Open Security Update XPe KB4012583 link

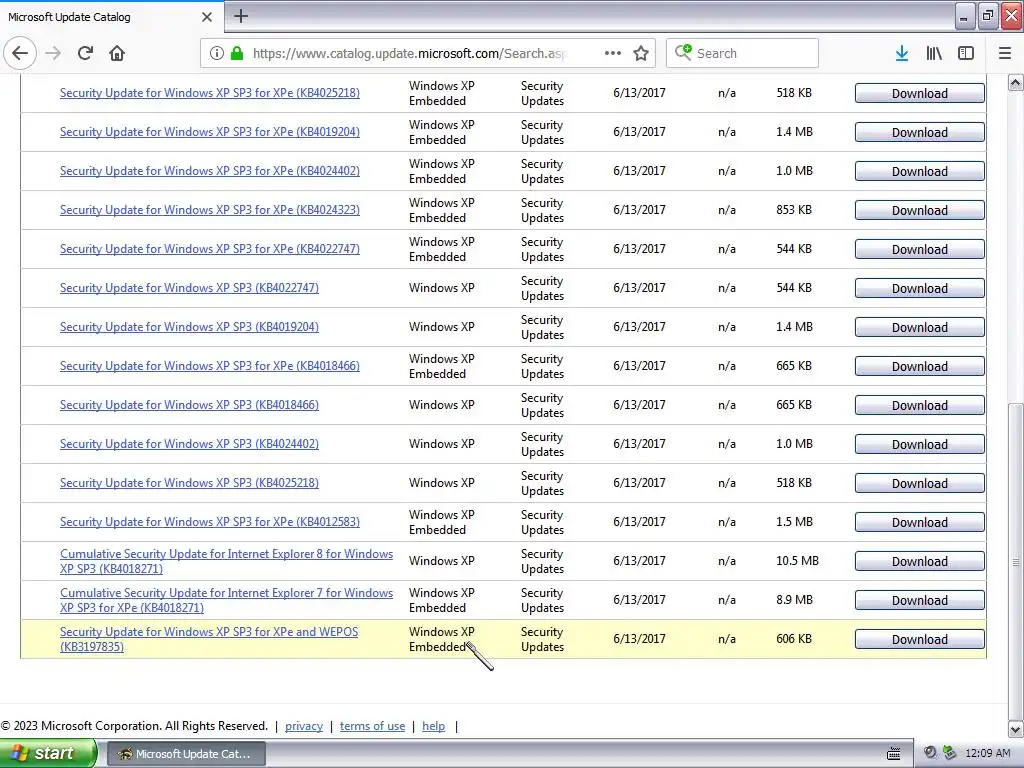pyautogui.click(x=210, y=522)
